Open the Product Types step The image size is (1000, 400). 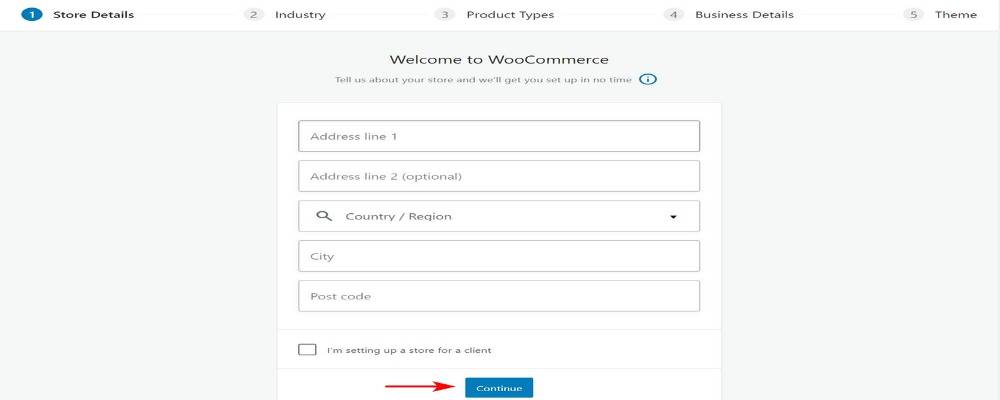[510, 15]
